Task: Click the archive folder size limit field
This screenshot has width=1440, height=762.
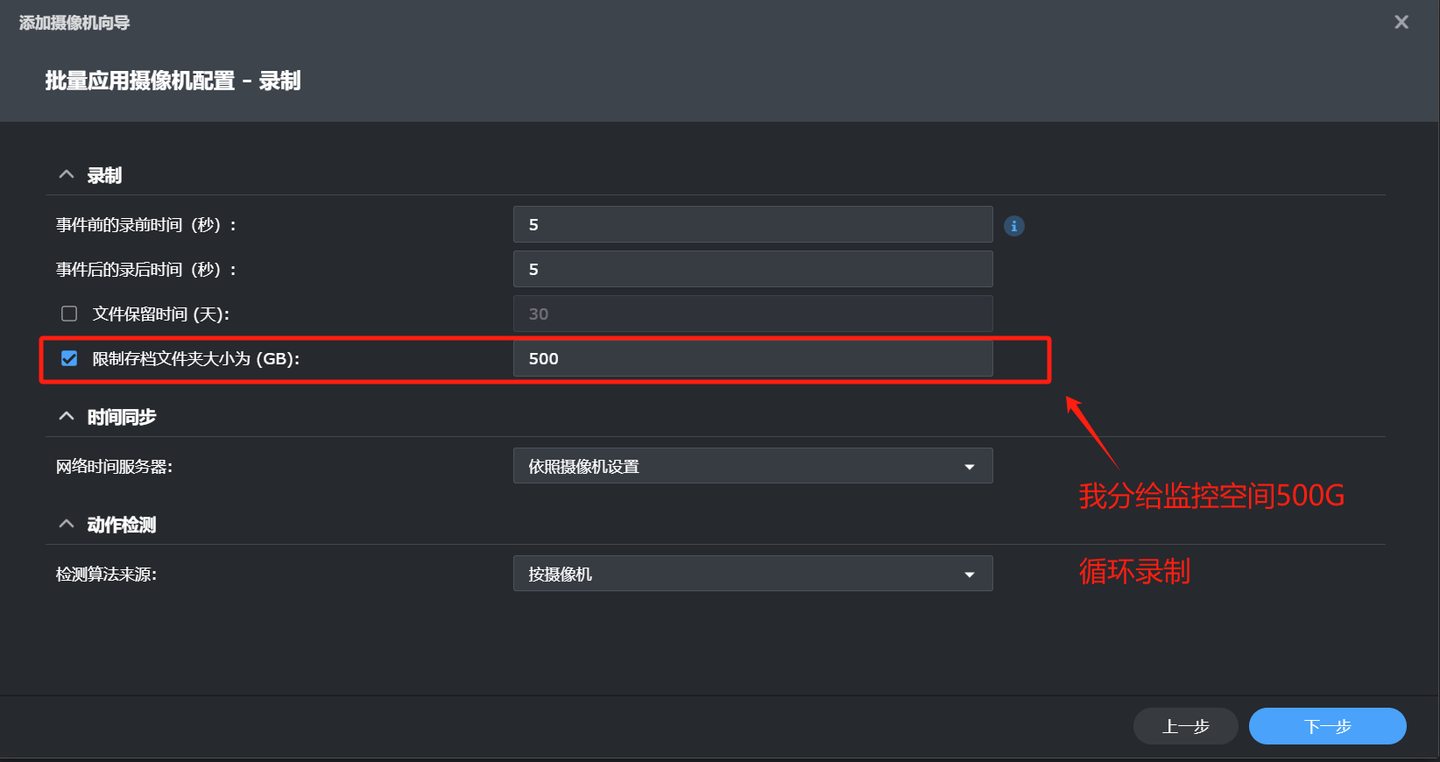Action: 752,359
